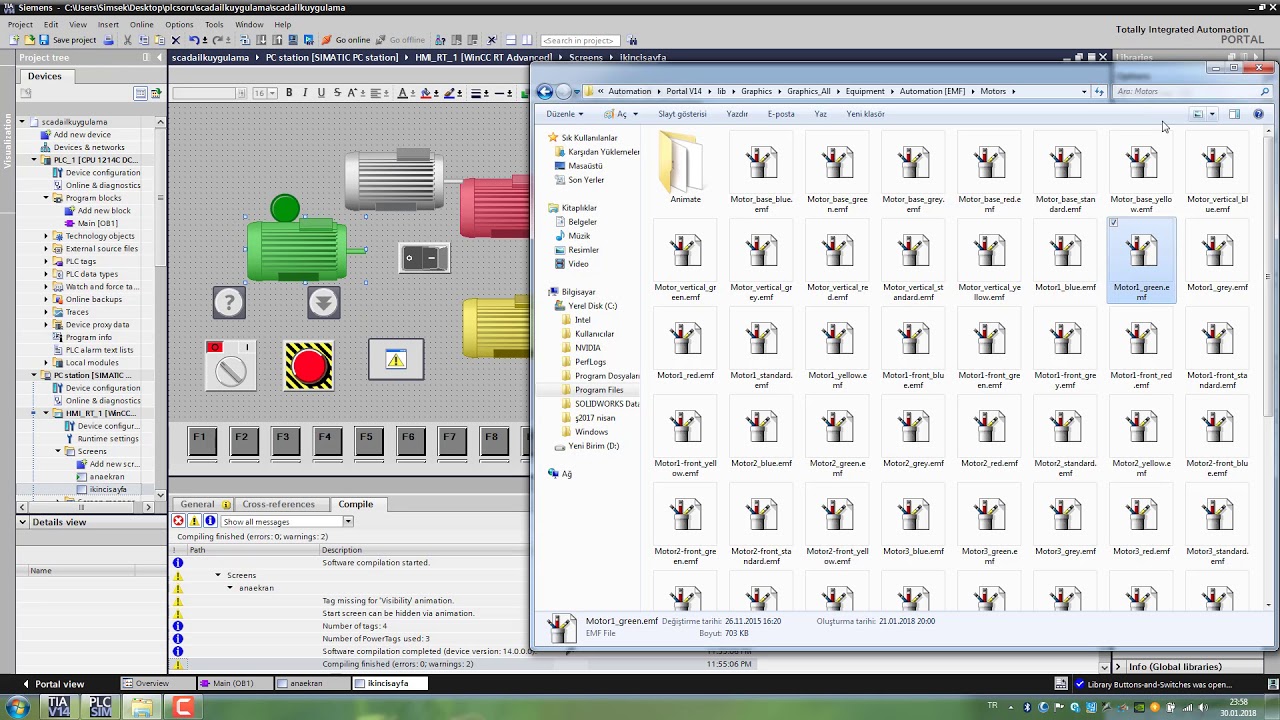Click Slayt gösterisi in Explorer toolbar
Viewport: 1280px width, 720px height.
pyautogui.click(x=682, y=114)
